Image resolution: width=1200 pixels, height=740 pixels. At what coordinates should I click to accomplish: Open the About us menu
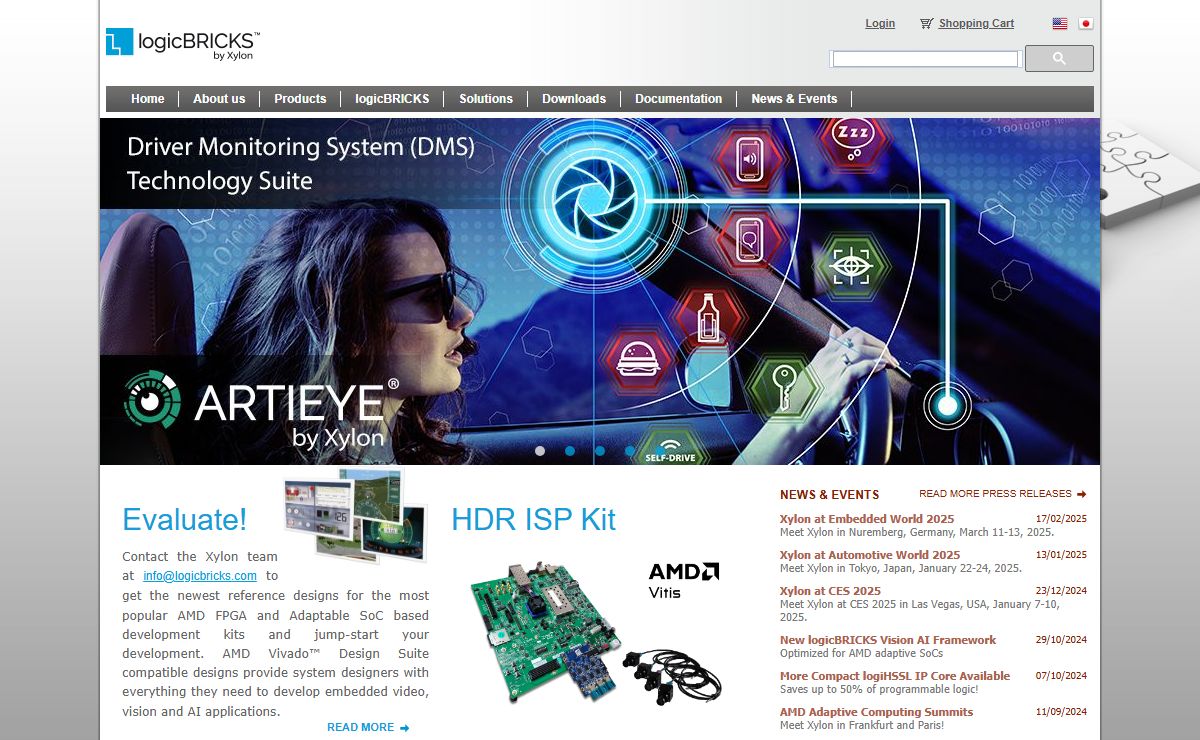pyautogui.click(x=219, y=99)
